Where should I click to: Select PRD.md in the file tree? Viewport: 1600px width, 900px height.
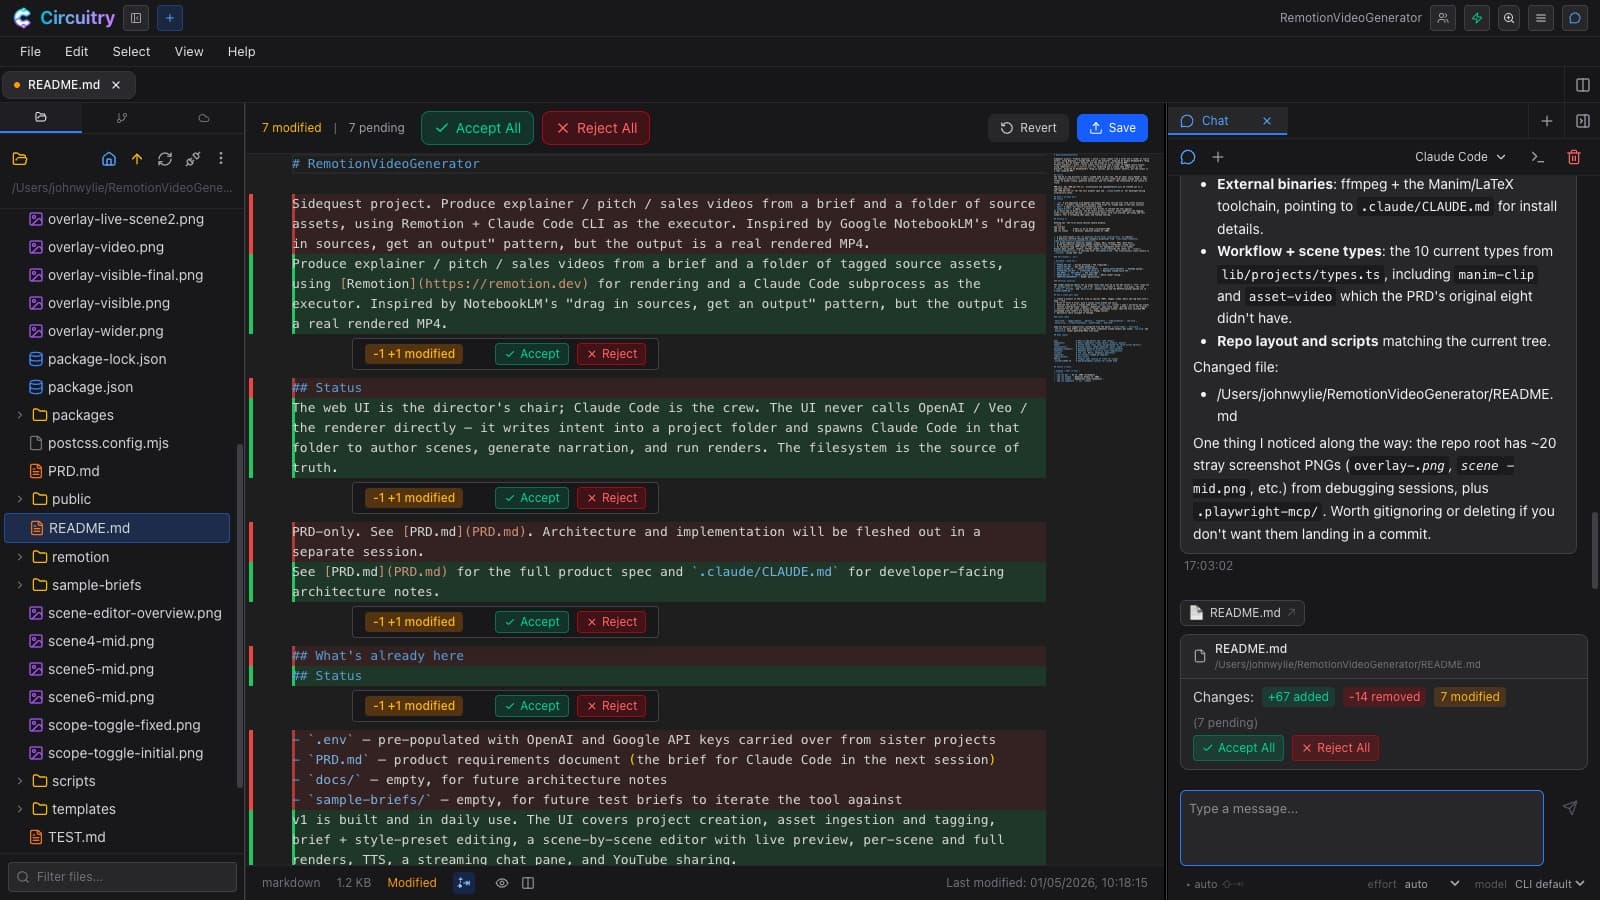[x=74, y=471]
